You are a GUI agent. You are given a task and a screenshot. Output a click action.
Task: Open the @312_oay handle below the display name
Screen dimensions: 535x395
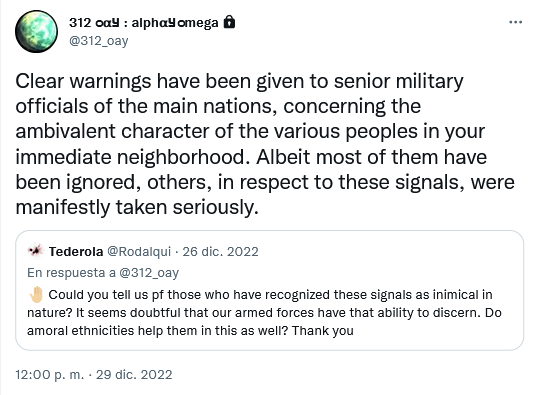point(99,41)
